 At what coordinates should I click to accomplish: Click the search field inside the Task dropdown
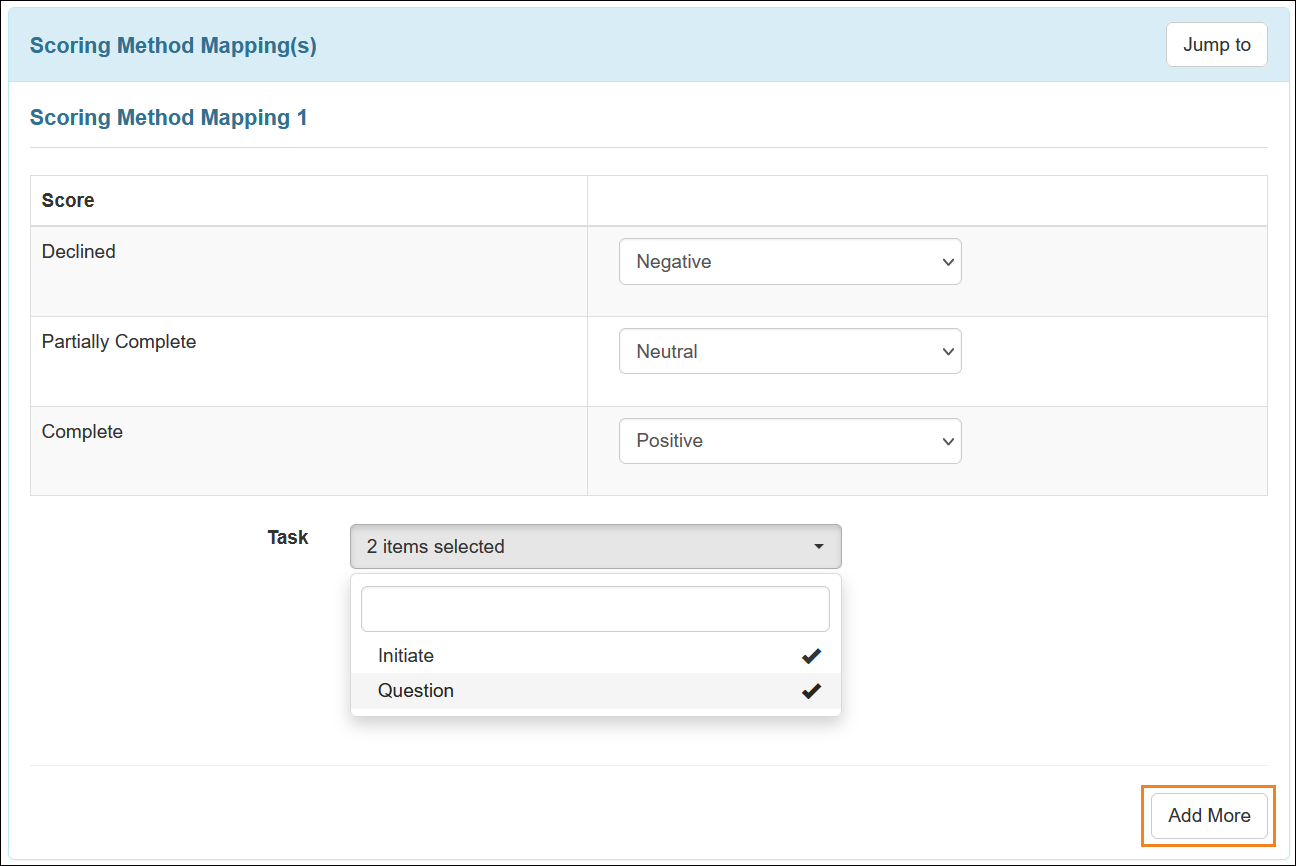coord(595,608)
